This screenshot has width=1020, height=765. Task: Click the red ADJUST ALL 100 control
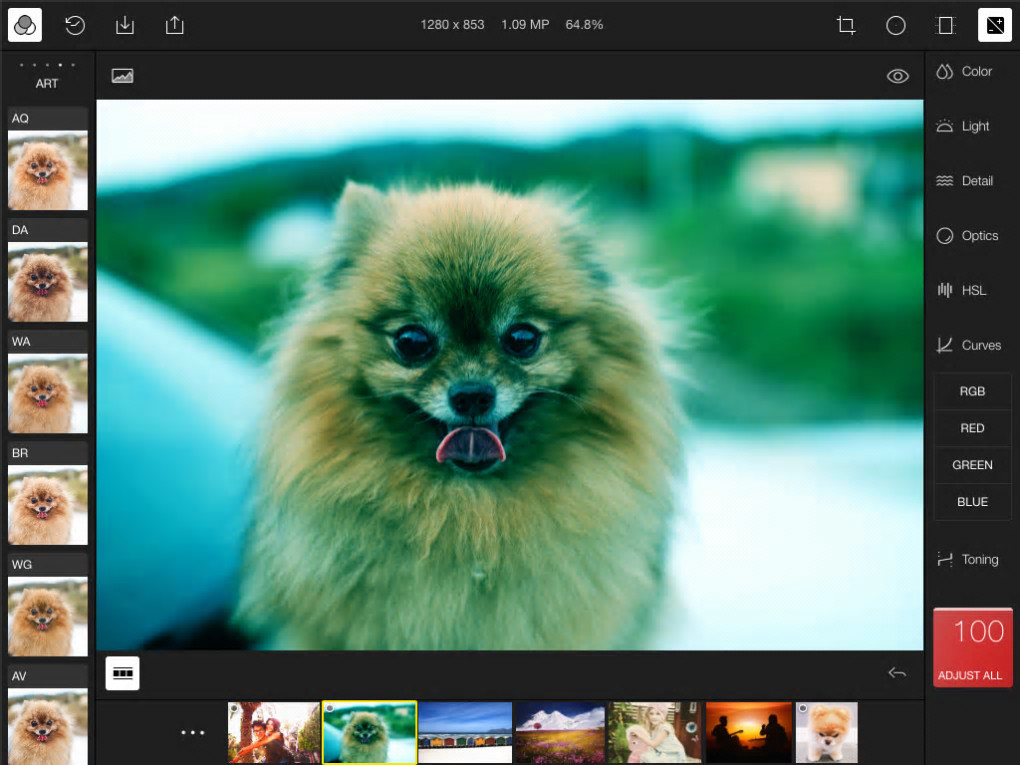(x=973, y=647)
